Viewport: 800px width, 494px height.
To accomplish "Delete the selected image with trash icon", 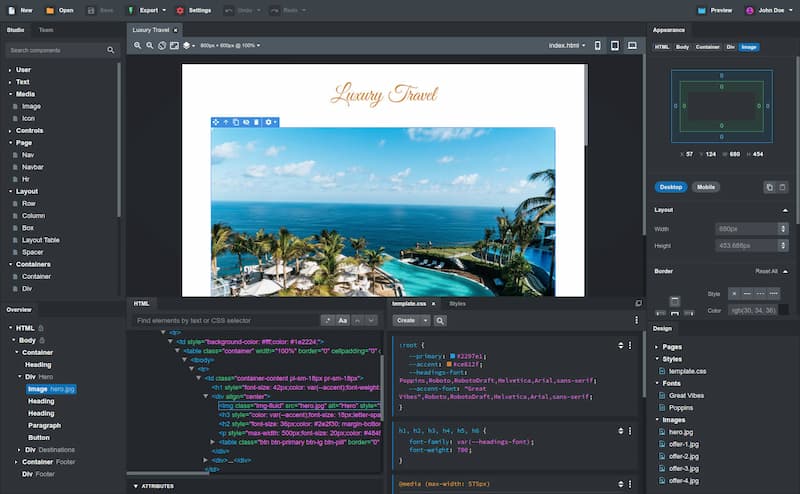I will 256,122.
